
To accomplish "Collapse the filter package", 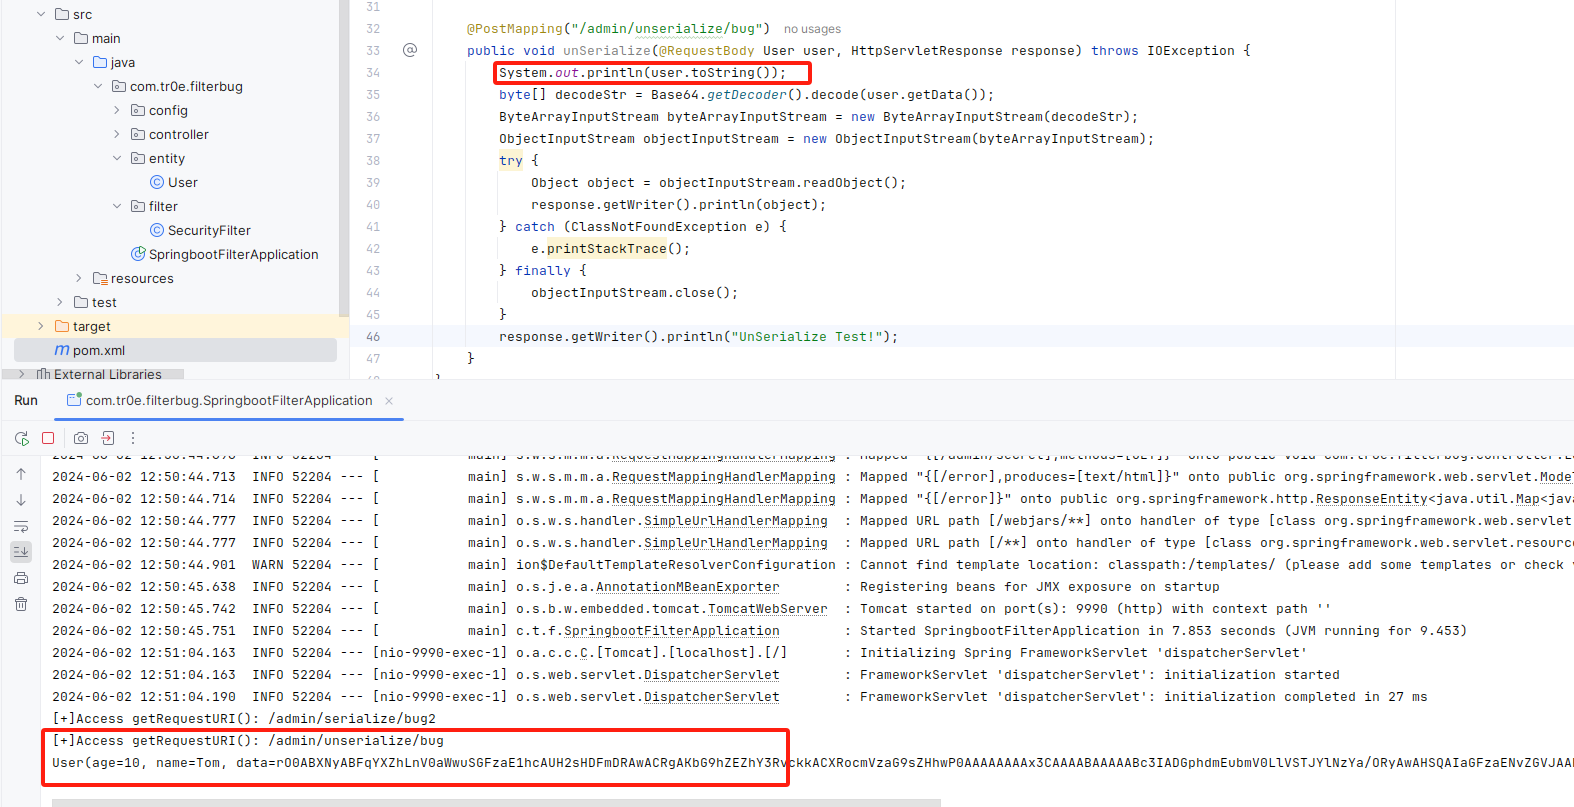I will 117,206.
